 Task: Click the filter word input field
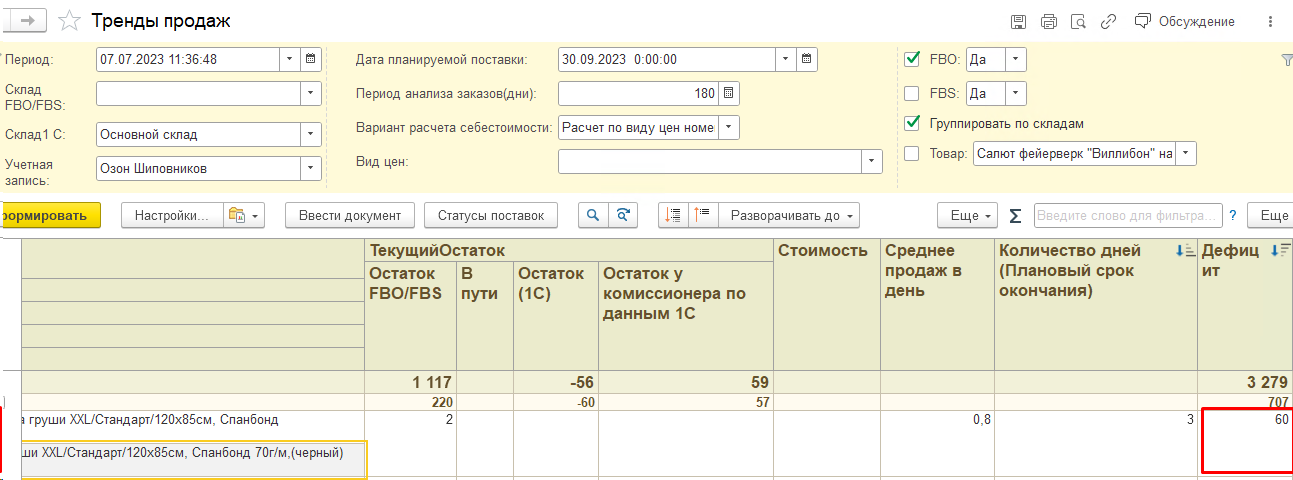(1128, 215)
